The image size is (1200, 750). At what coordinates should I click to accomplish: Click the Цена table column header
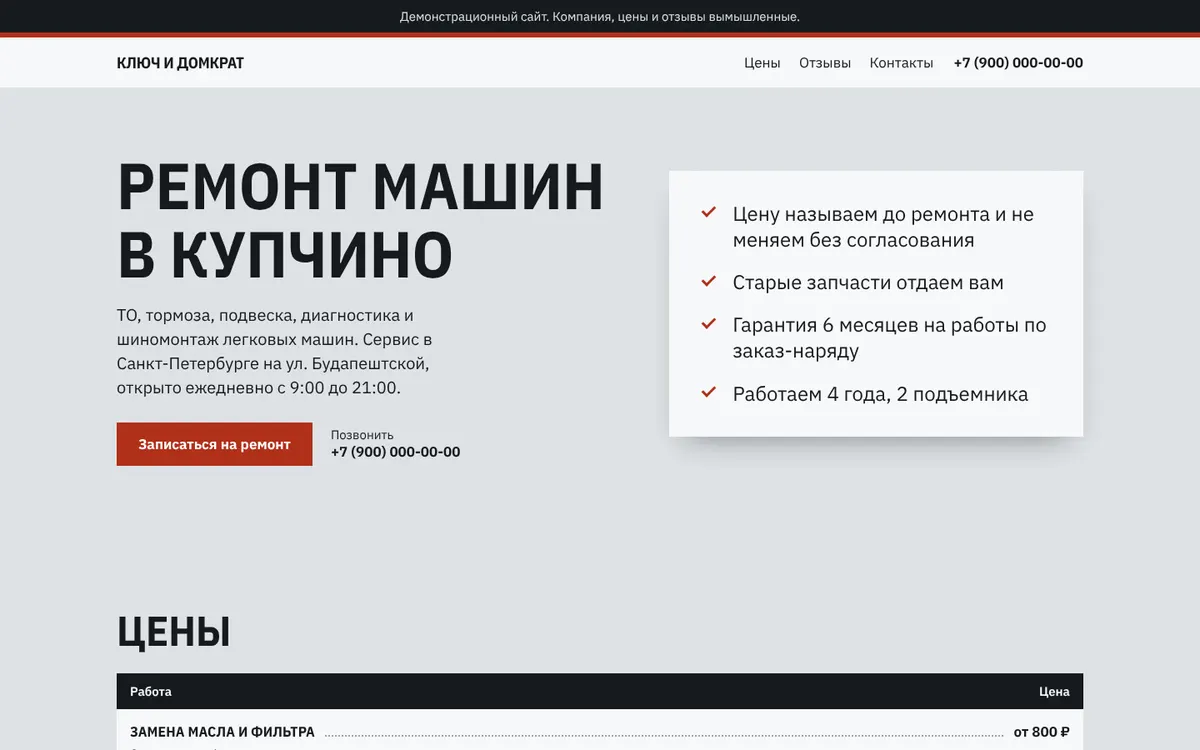(x=1054, y=692)
